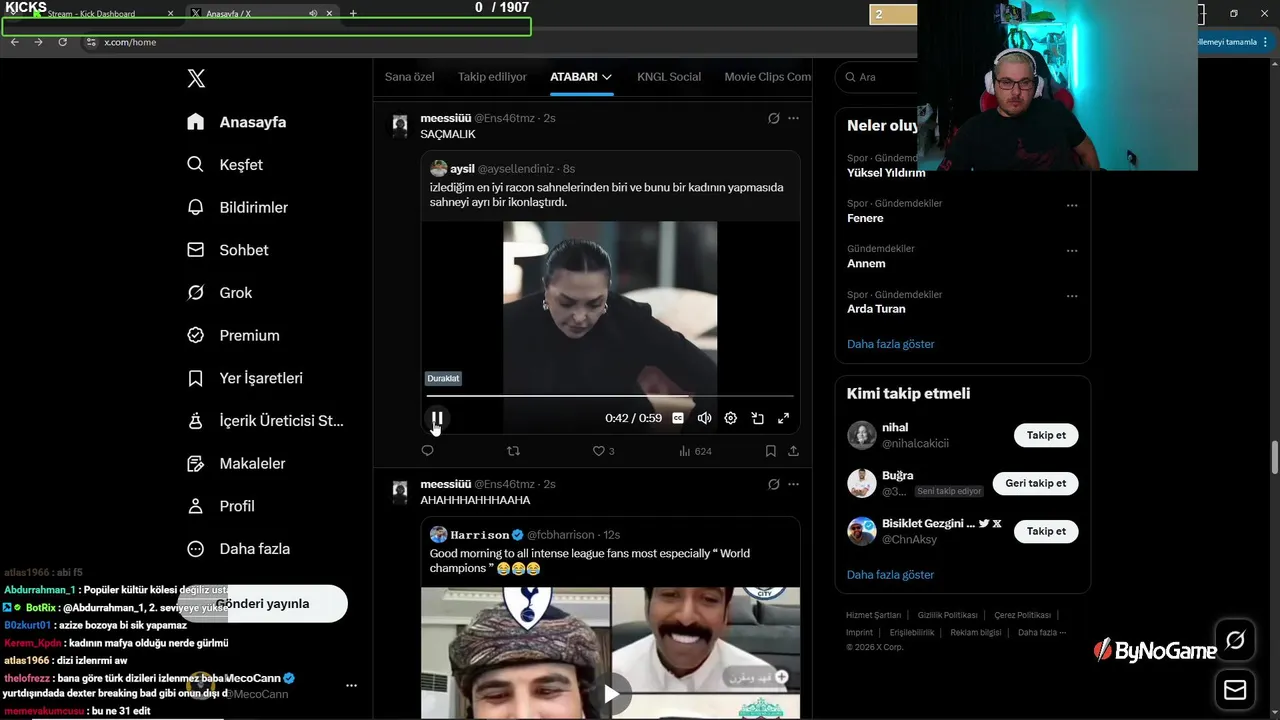Viewport: 1280px width, 720px height.
Task: Show more suggestions under Kimi takip etmeli
Action: point(890,575)
